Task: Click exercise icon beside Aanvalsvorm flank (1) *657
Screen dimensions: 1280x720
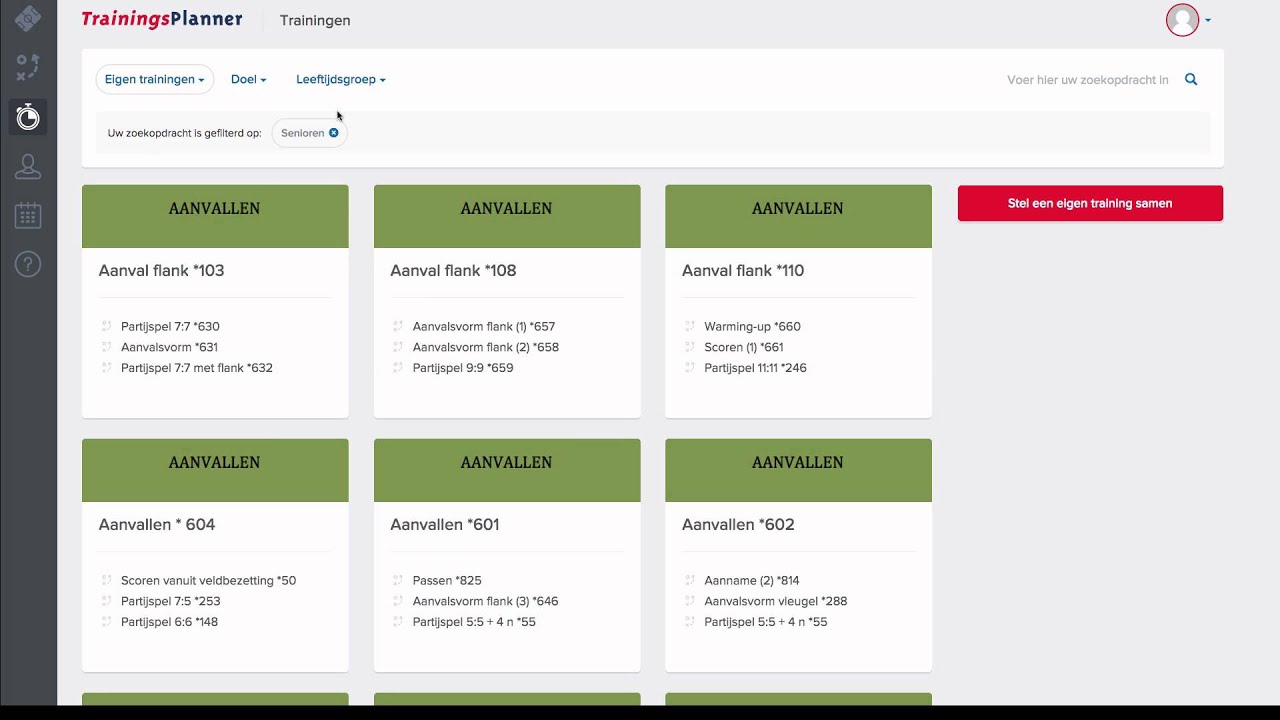Action: coord(398,327)
